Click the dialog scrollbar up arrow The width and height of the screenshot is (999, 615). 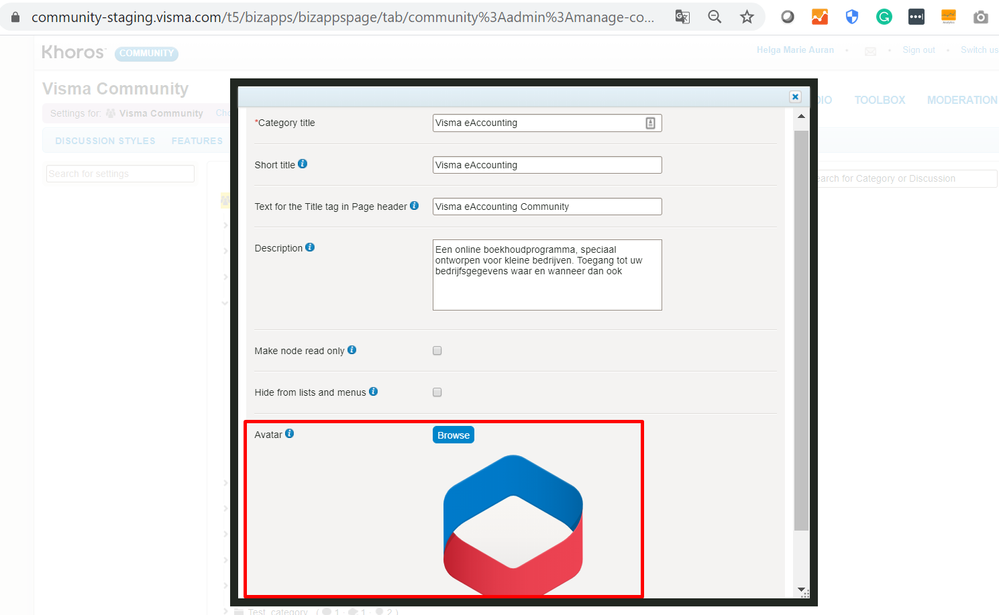tap(801, 117)
